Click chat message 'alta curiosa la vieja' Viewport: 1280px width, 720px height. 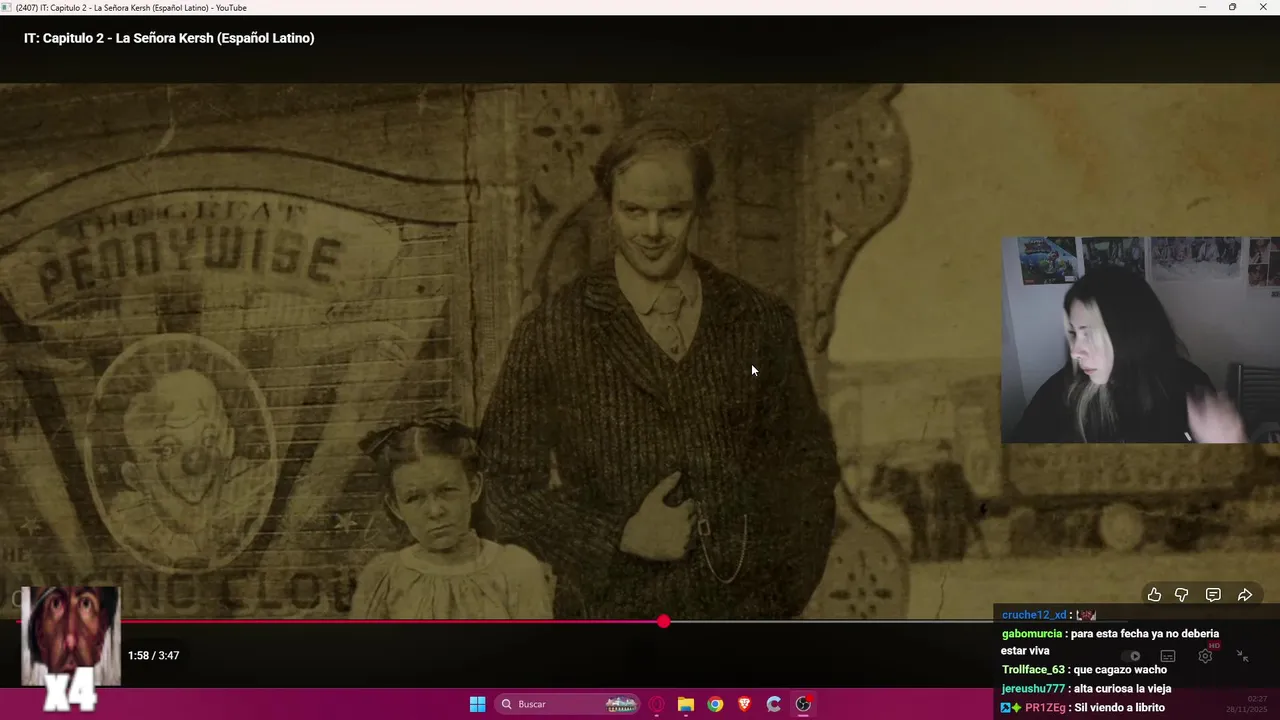(x=1122, y=688)
